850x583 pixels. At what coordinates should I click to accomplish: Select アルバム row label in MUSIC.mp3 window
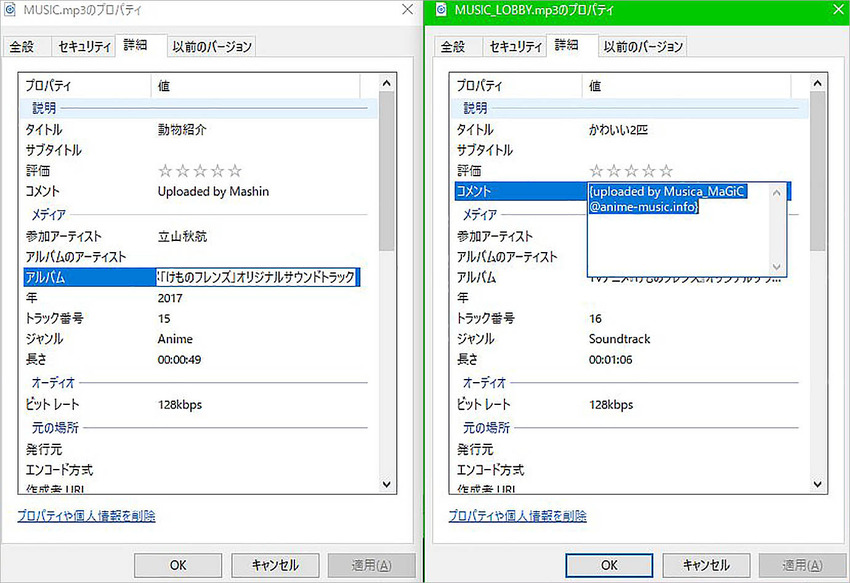pyautogui.click(x=46, y=277)
